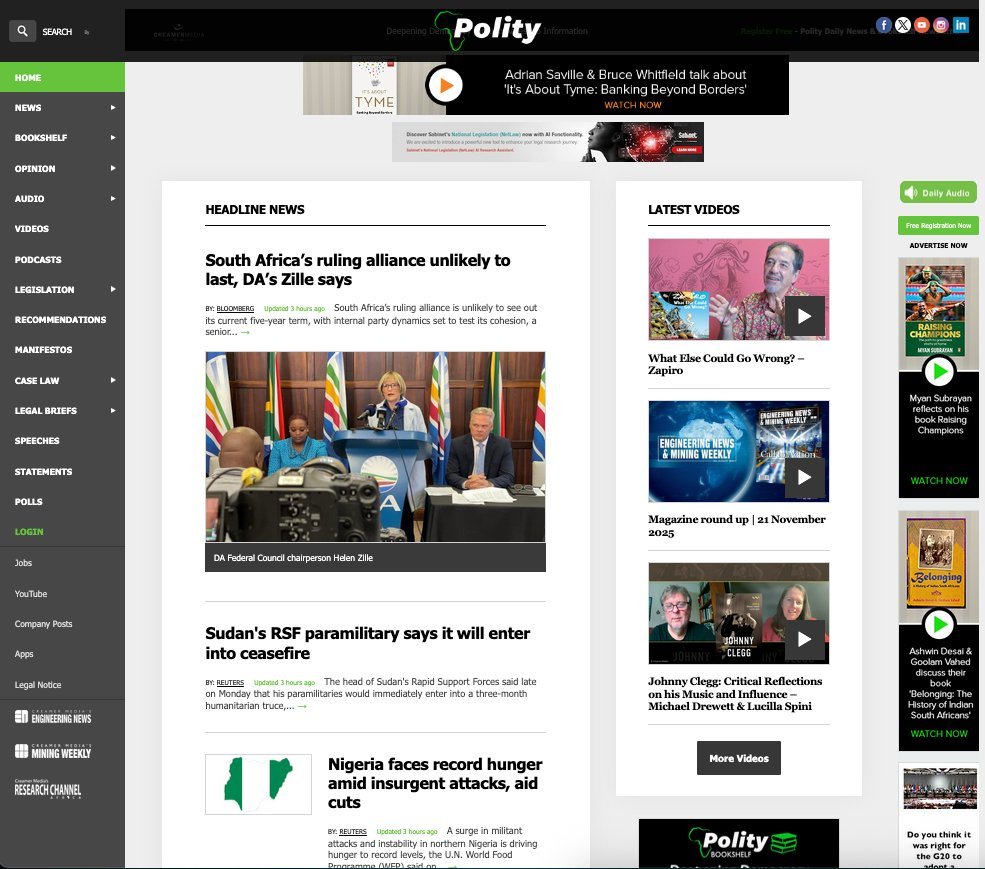Click the Nigeria map thumbnail
The width and height of the screenshot is (985, 869).
point(258,784)
